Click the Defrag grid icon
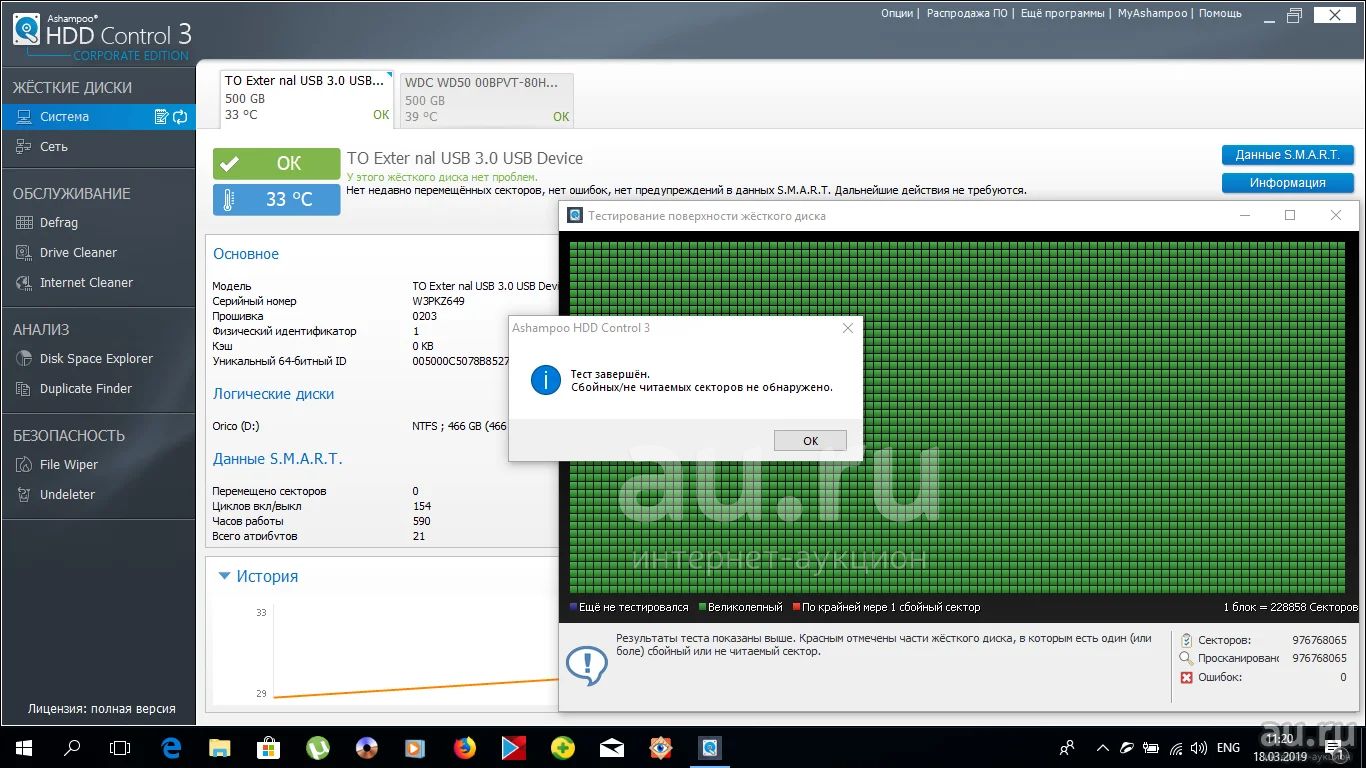 click(x=23, y=223)
